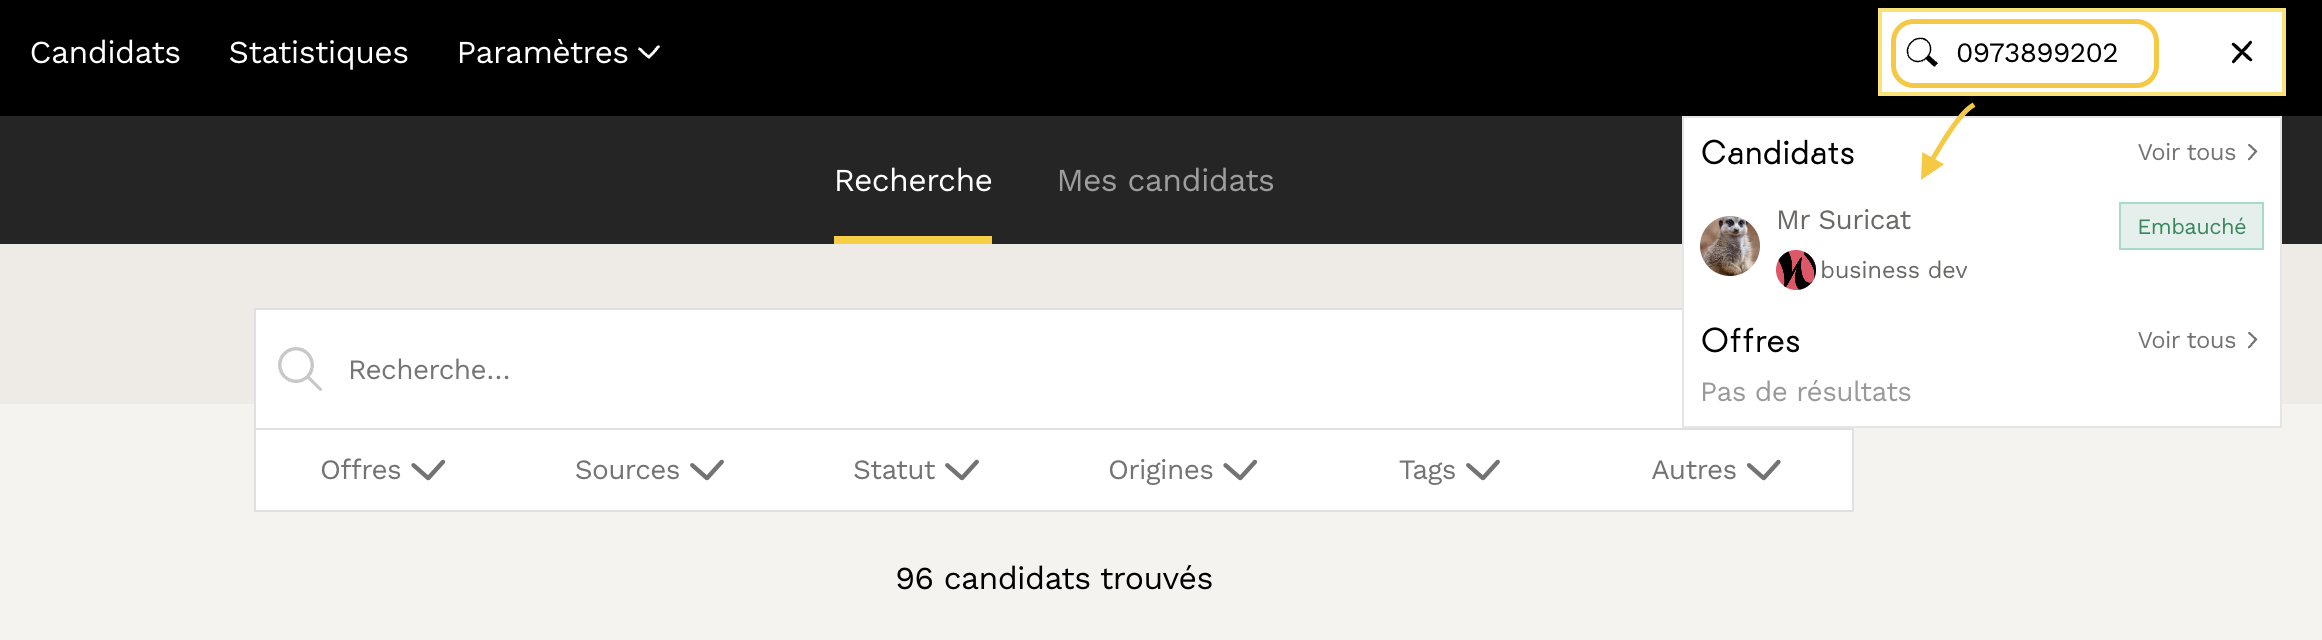The height and width of the screenshot is (640, 2322).
Task: Click Voir tous next to Offres
Action: (2197, 340)
